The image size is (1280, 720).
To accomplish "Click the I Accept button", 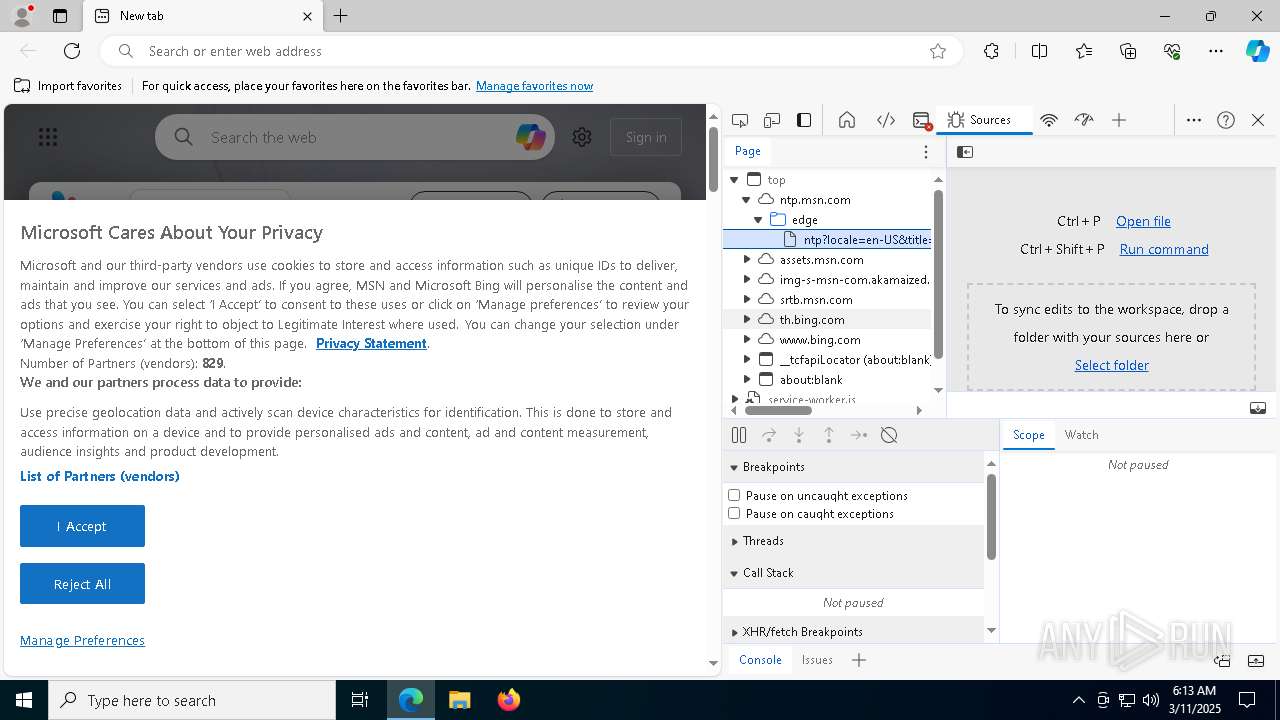I will click(x=82, y=526).
